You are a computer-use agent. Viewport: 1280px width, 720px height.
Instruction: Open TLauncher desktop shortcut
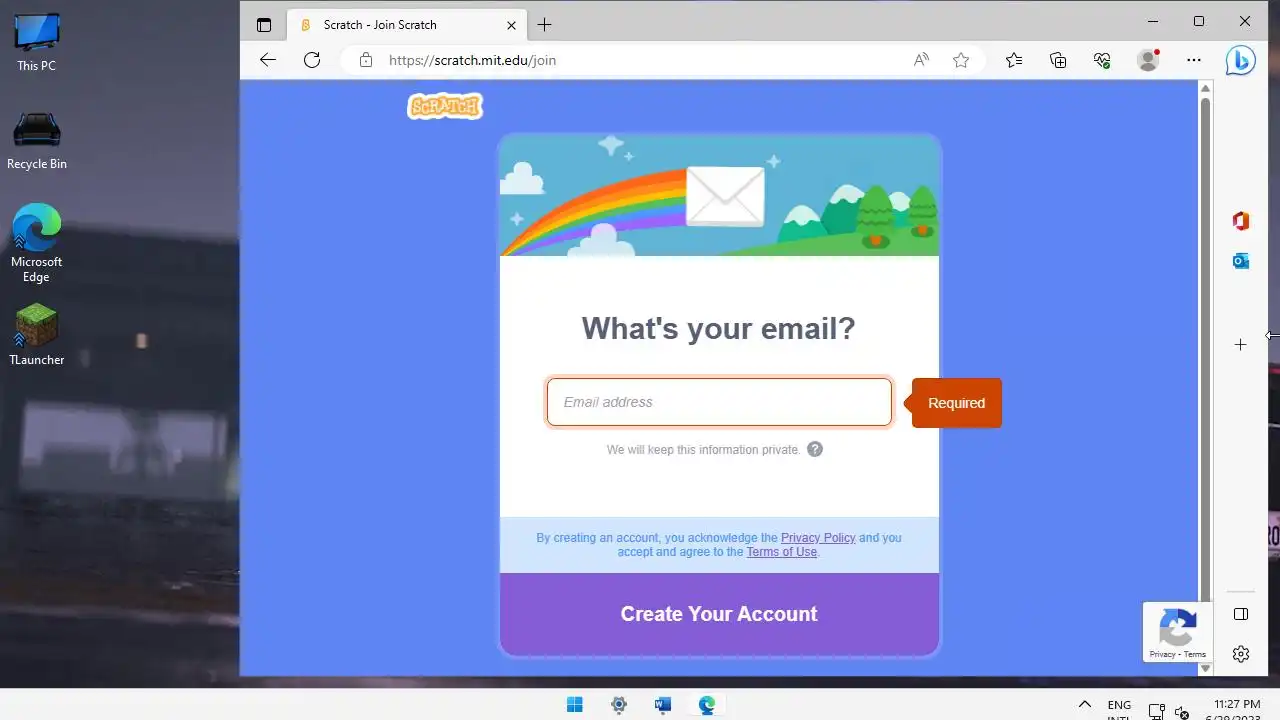pos(37,336)
